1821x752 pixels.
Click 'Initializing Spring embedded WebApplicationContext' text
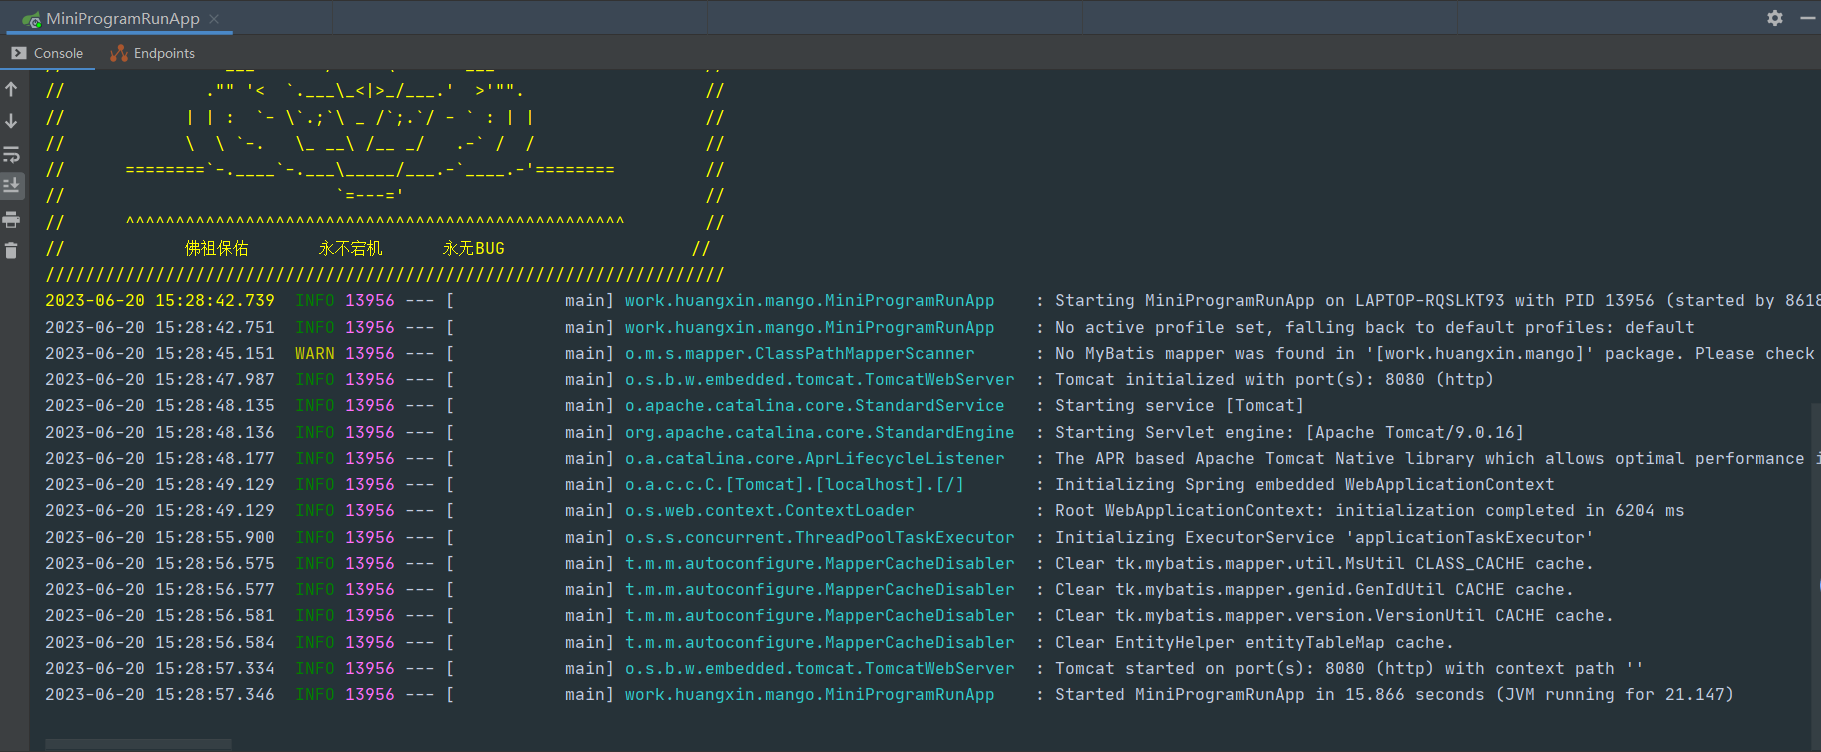1304,485
